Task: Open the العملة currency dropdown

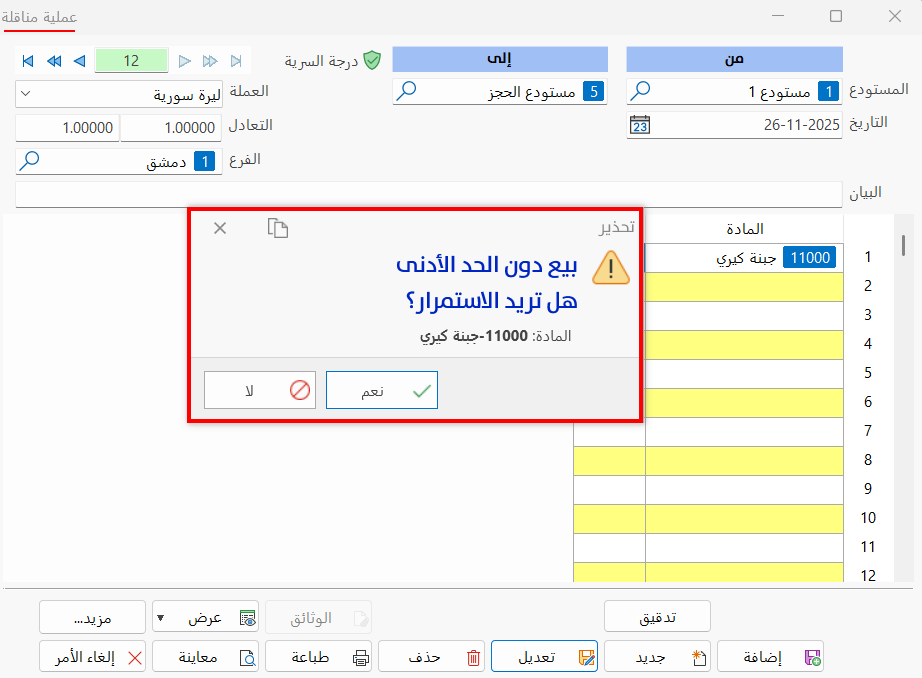Action: coord(28,94)
